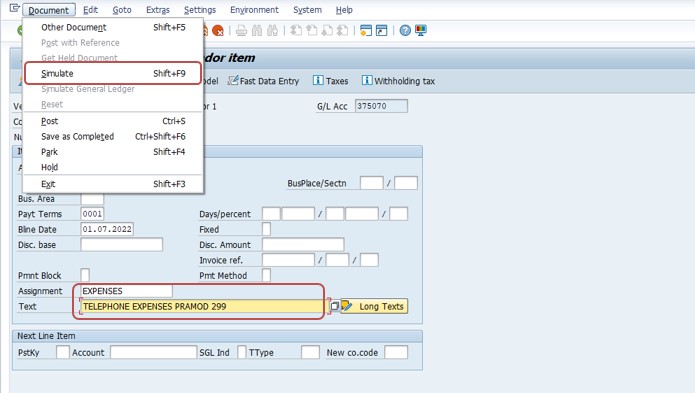The width and height of the screenshot is (695, 393).
Task: Open the Document menu
Action: point(49,10)
